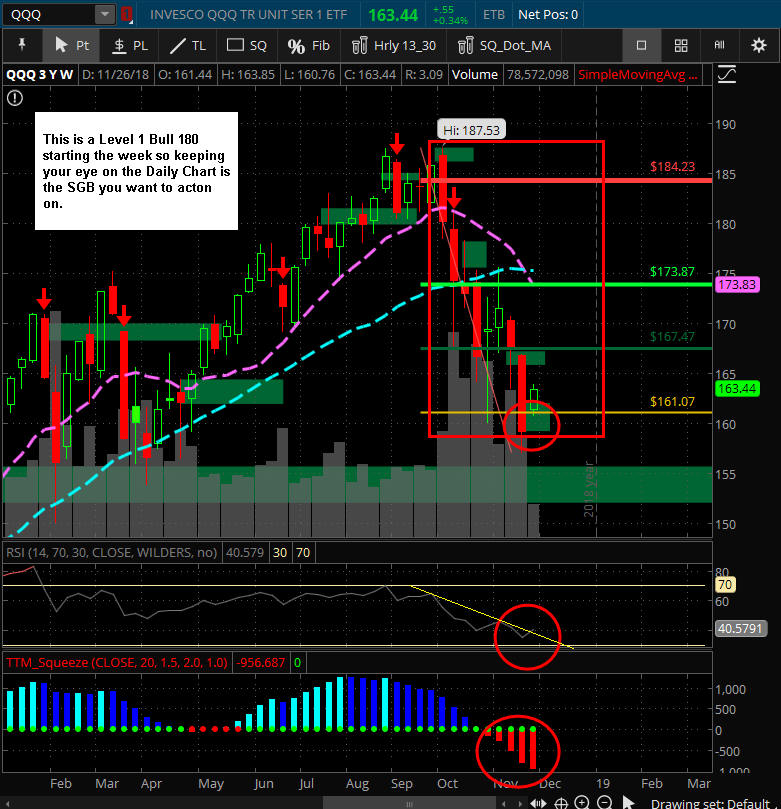
Task: Click the RSI study title label
Action: pos(111,553)
